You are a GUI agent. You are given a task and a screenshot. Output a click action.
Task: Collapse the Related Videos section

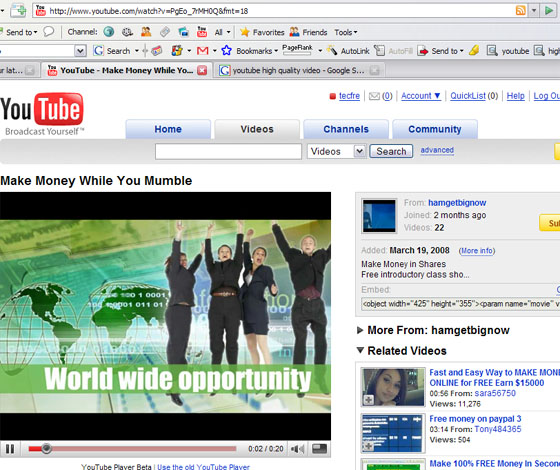(x=402, y=351)
